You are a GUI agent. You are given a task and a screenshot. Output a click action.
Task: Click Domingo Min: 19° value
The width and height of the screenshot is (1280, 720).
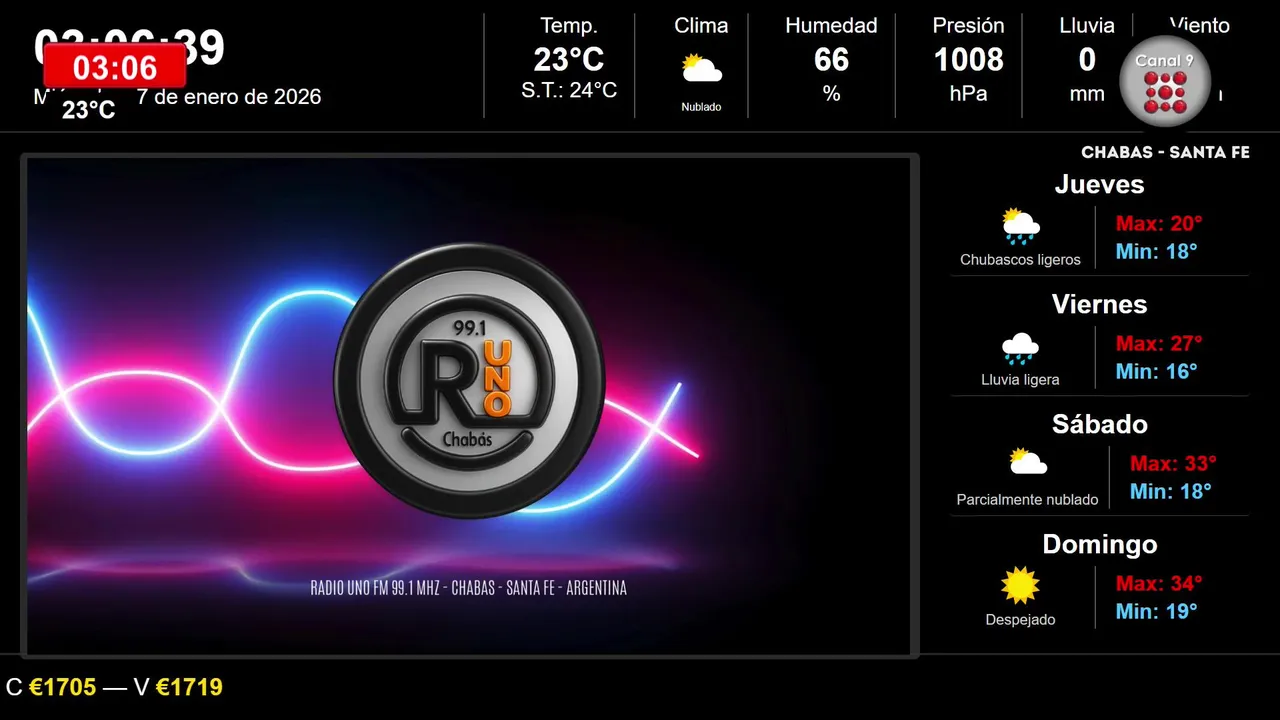pyautogui.click(x=1157, y=612)
